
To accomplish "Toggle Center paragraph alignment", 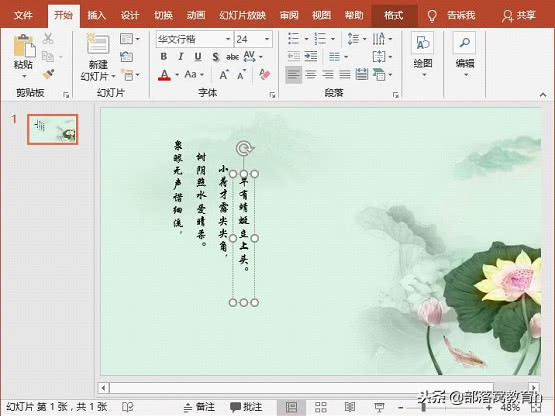I will tap(311, 75).
